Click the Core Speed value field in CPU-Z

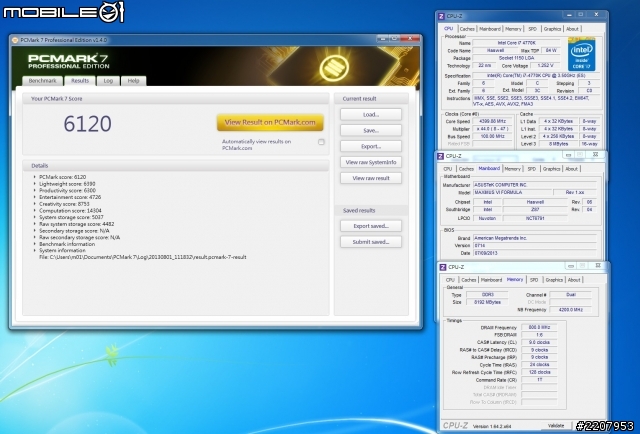coord(493,121)
